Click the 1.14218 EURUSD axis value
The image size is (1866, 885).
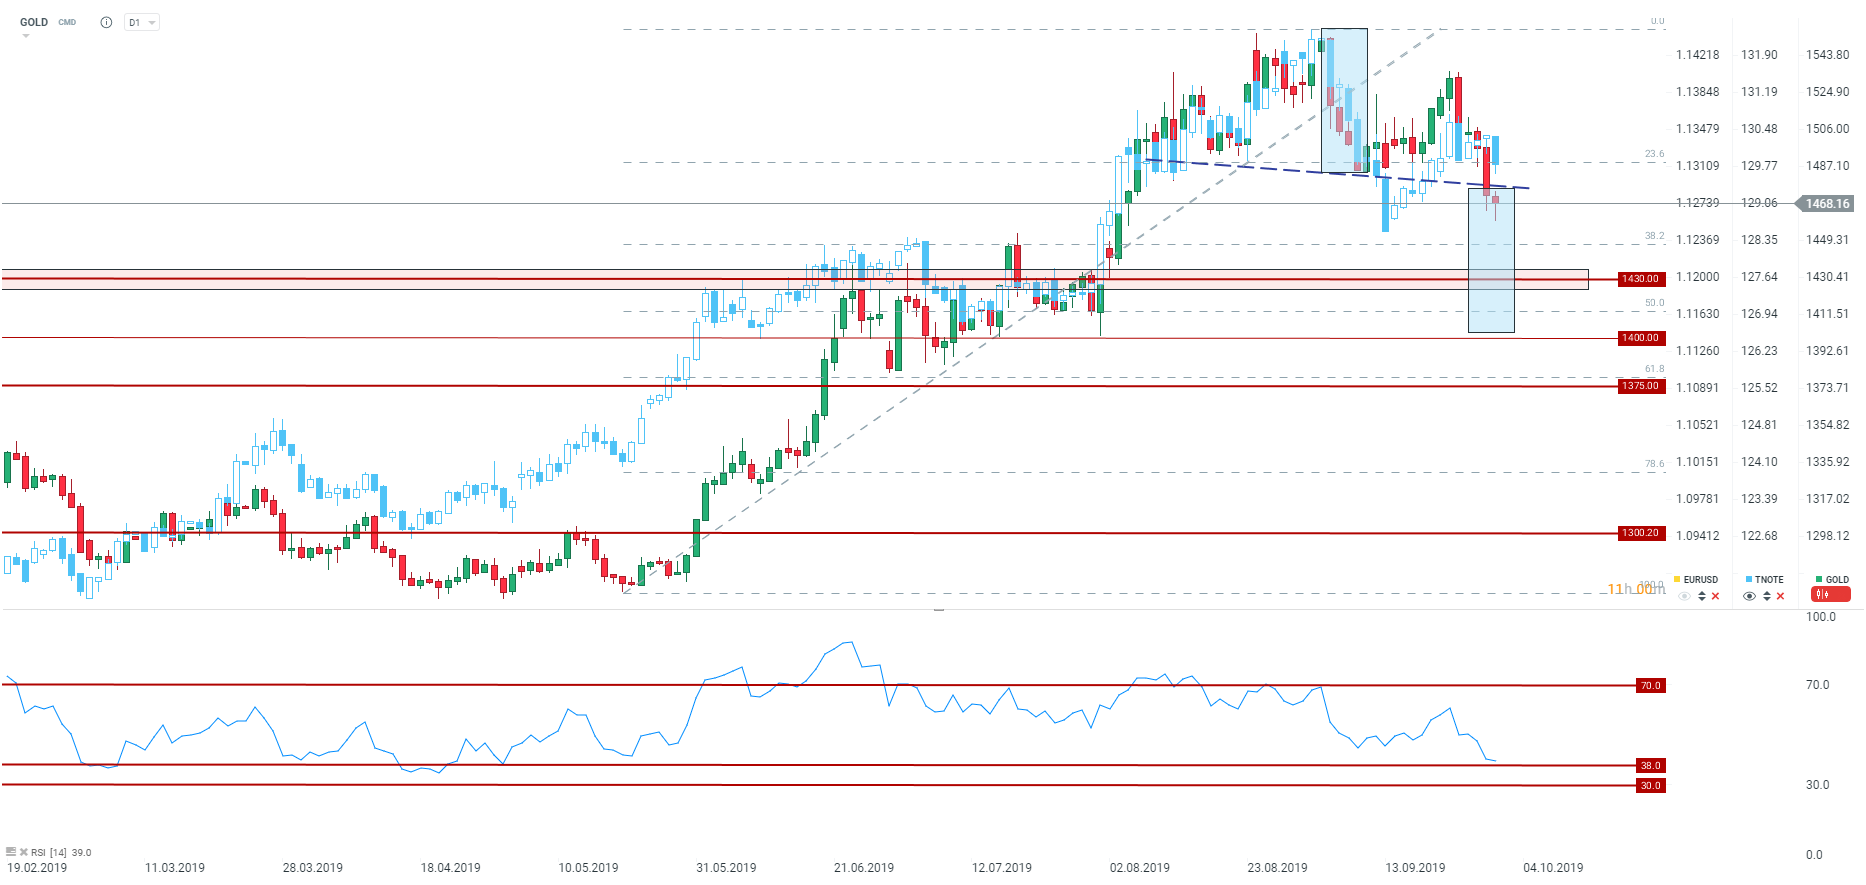pos(1698,55)
